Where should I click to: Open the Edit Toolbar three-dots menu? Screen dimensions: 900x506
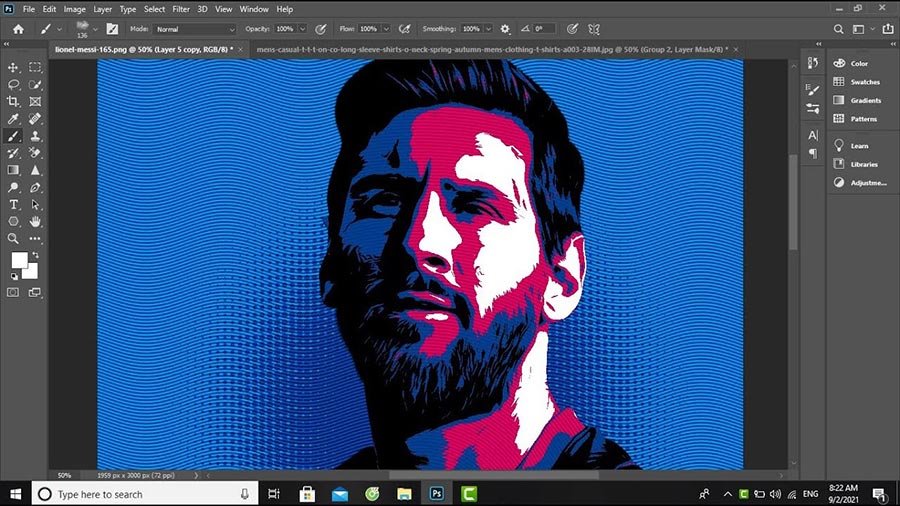[35, 238]
